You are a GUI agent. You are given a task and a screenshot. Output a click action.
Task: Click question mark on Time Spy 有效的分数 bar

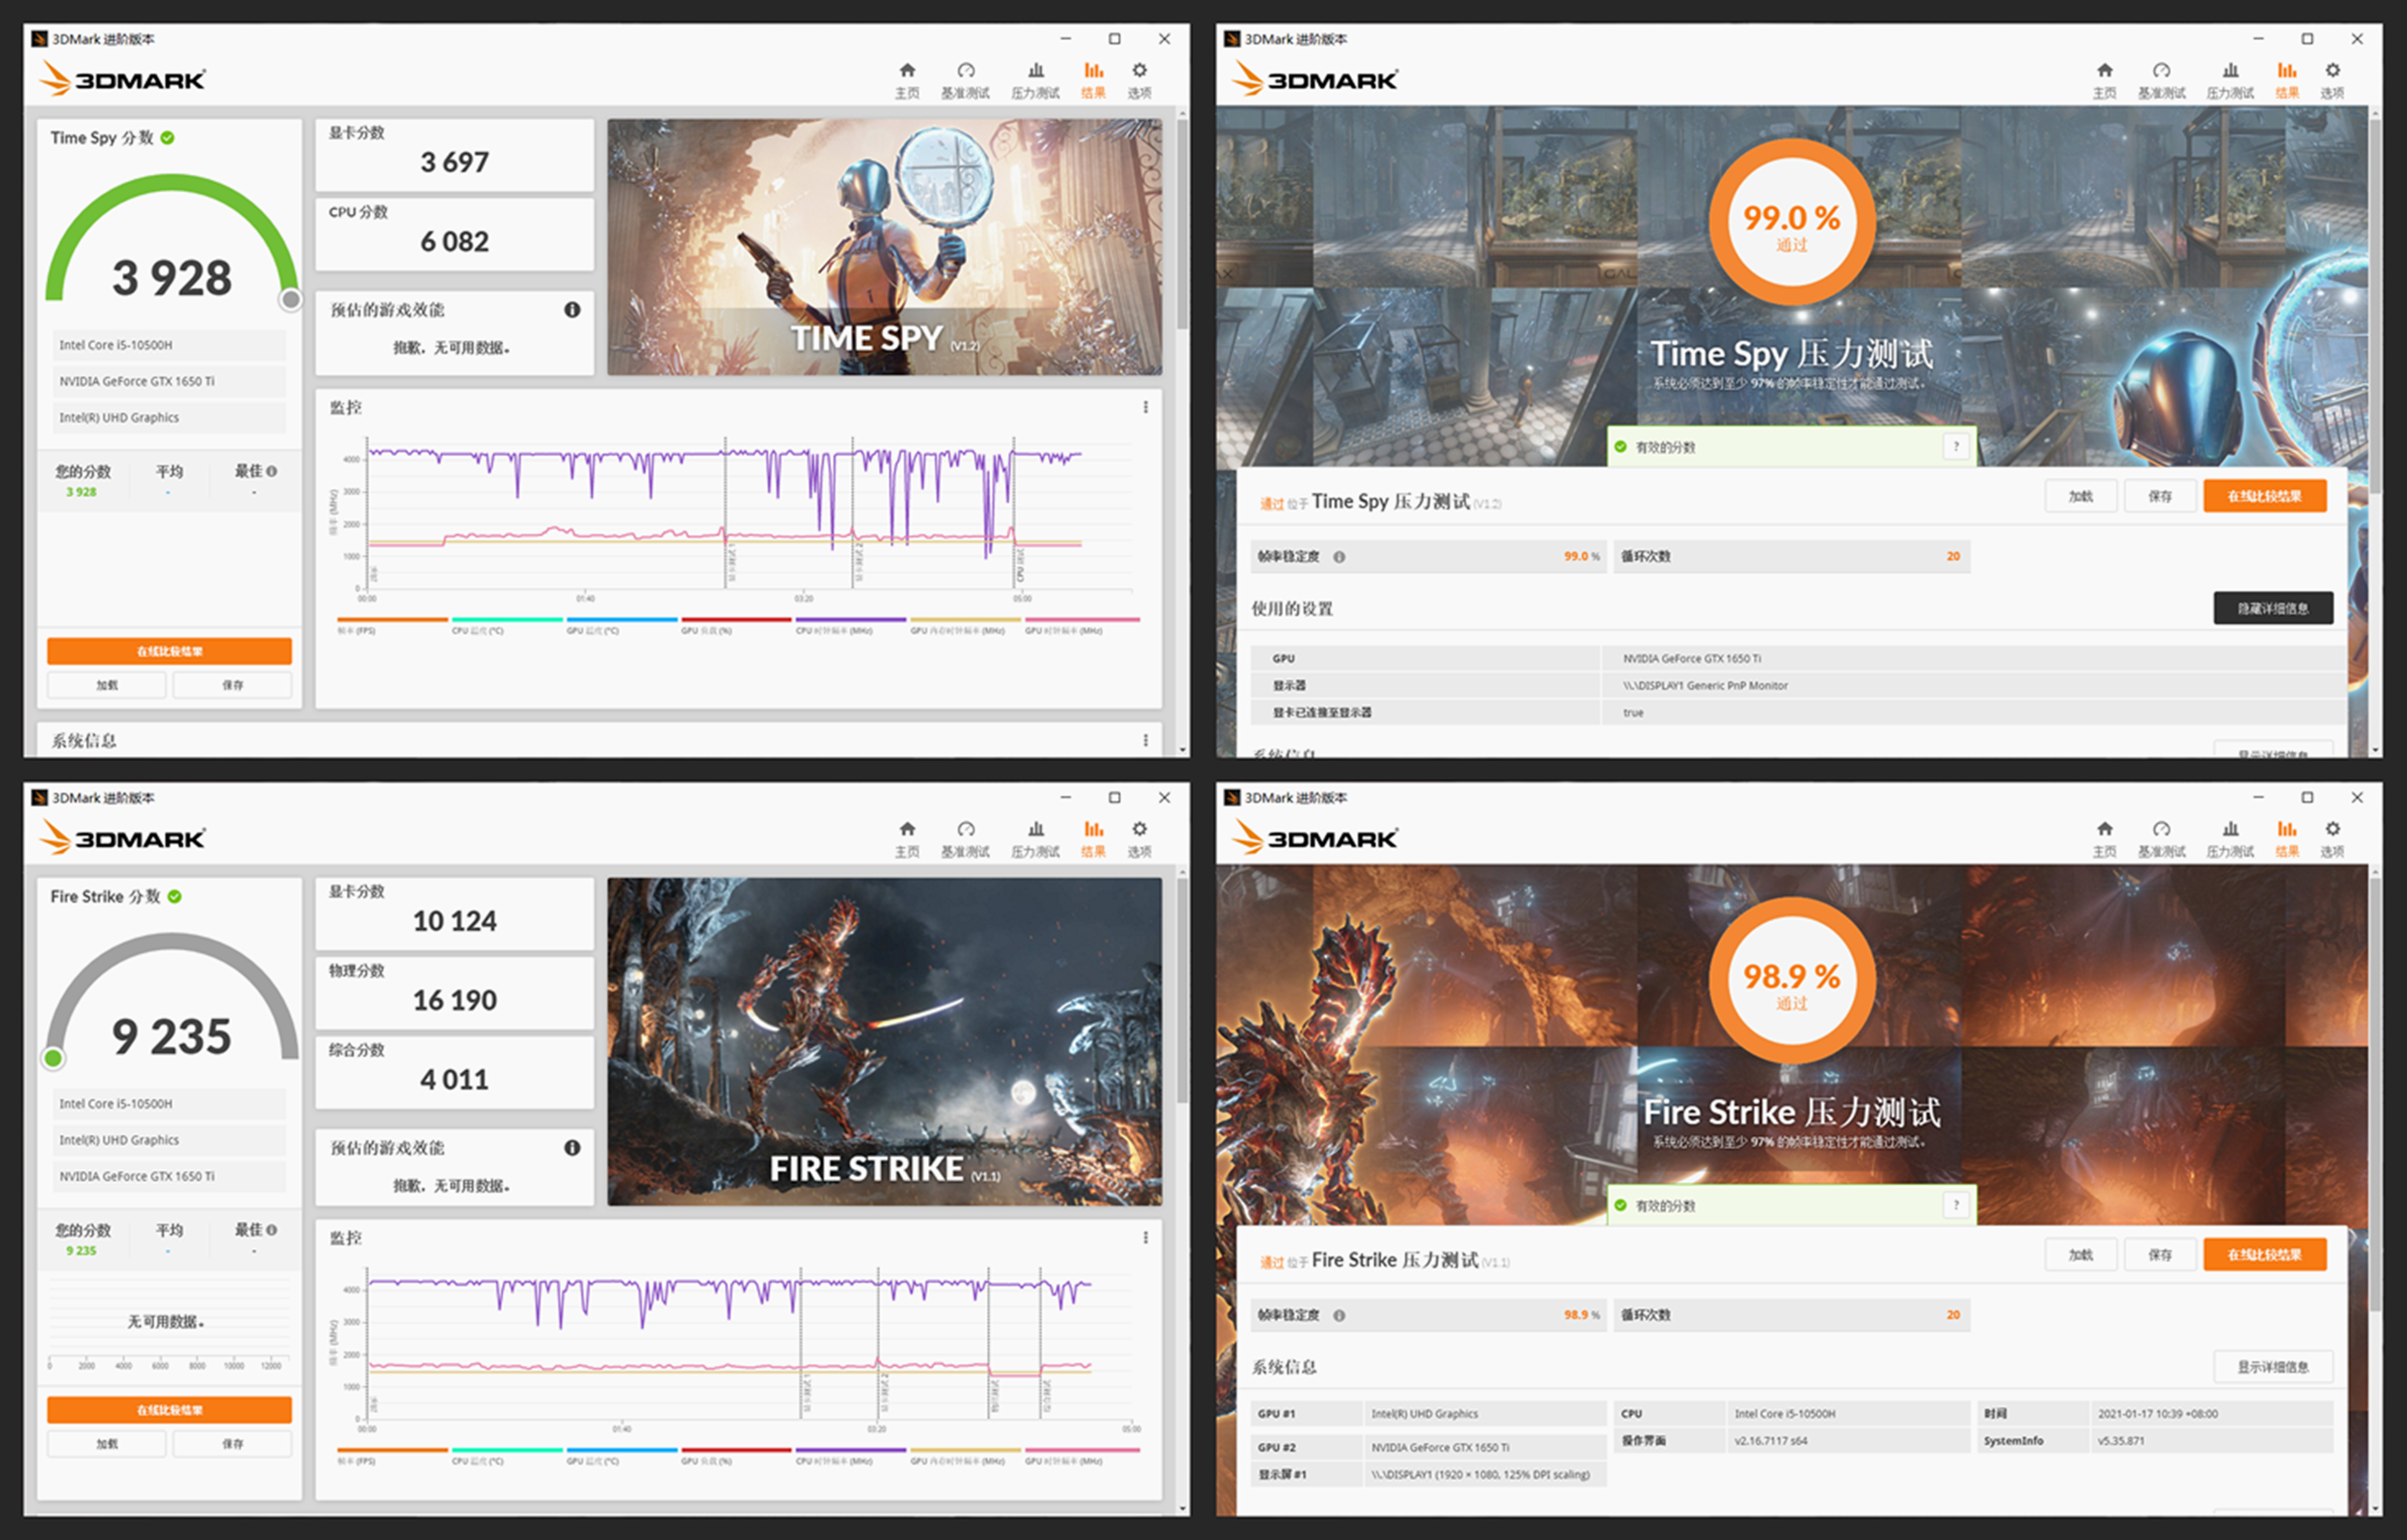click(1956, 447)
